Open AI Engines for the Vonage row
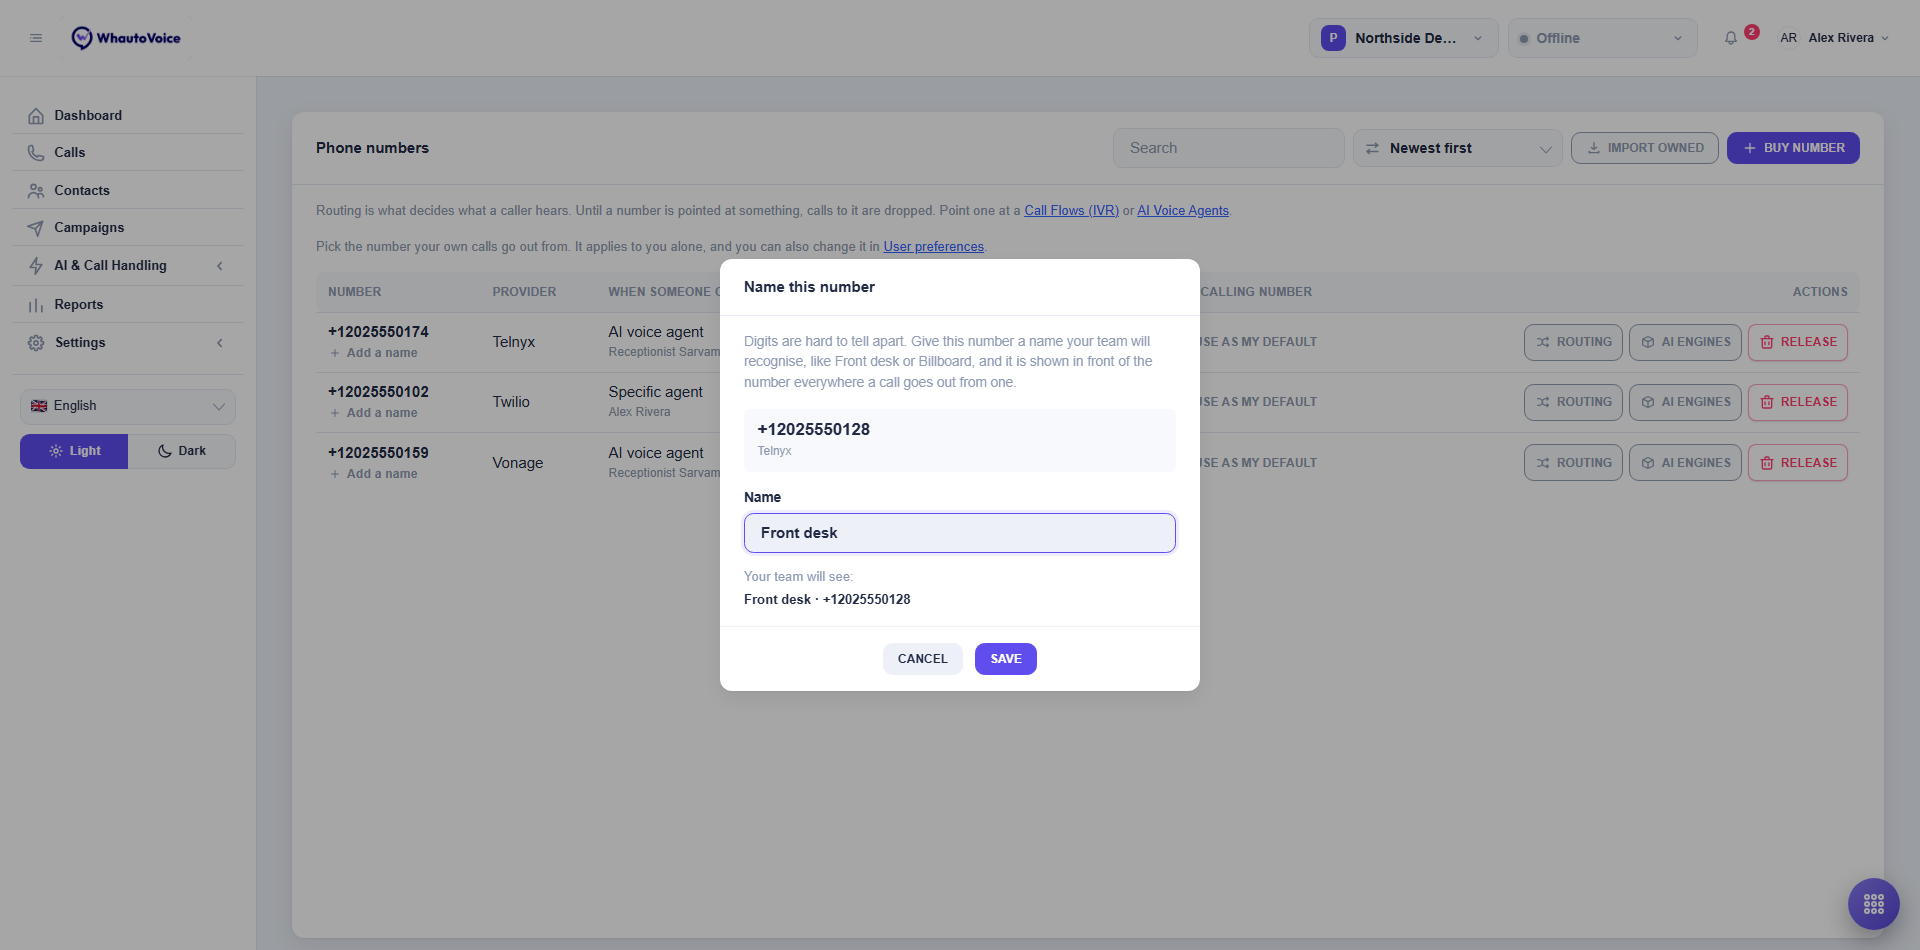1920x950 pixels. pyautogui.click(x=1685, y=463)
